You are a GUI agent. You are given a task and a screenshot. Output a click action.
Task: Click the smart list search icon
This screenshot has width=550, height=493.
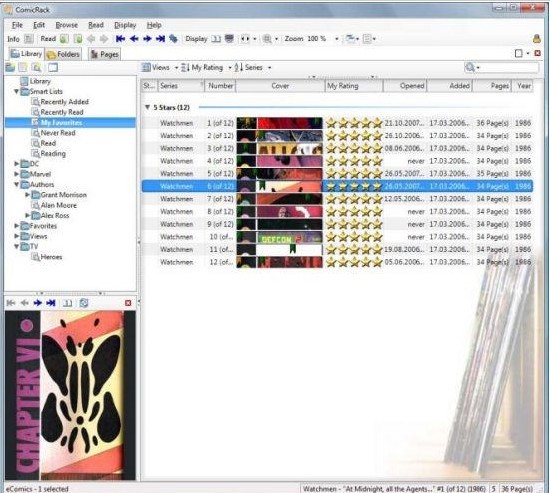pos(36,67)
